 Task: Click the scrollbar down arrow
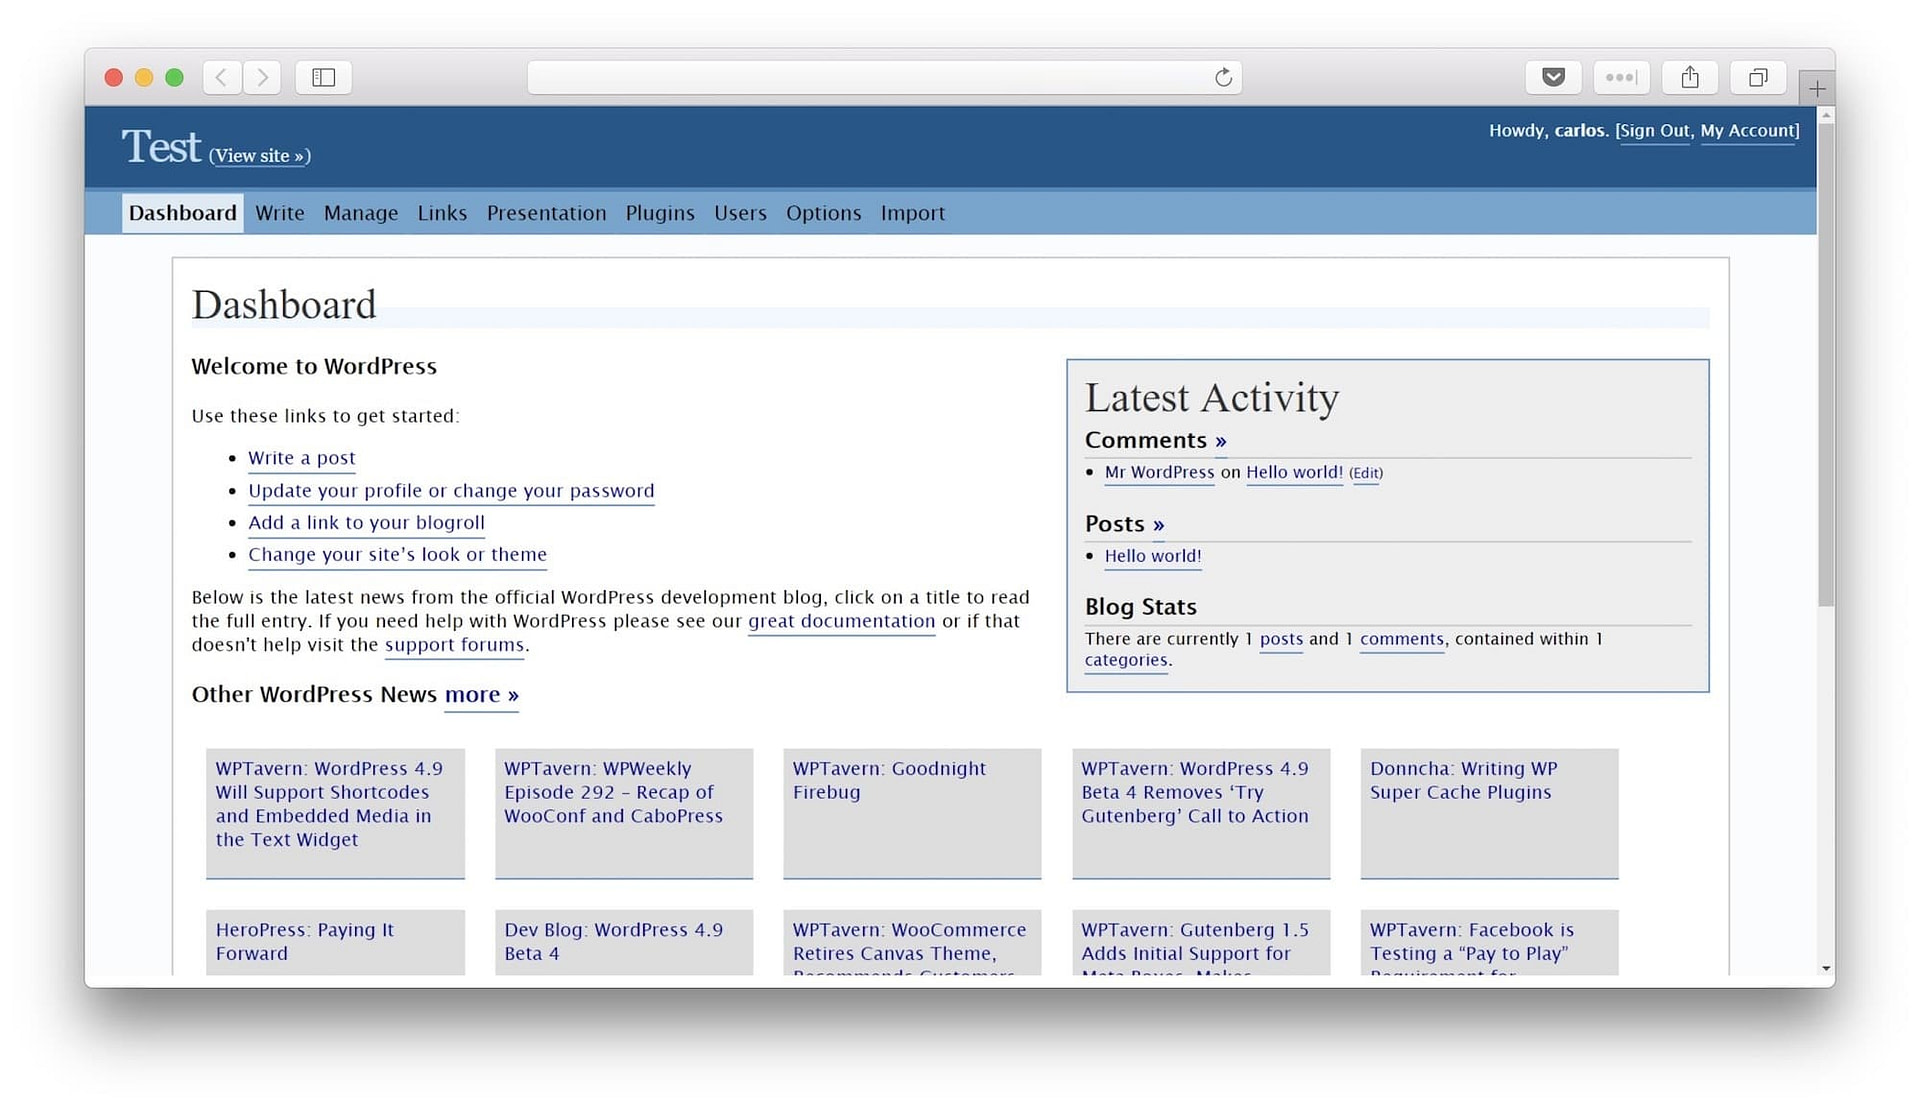point(1826,968)
